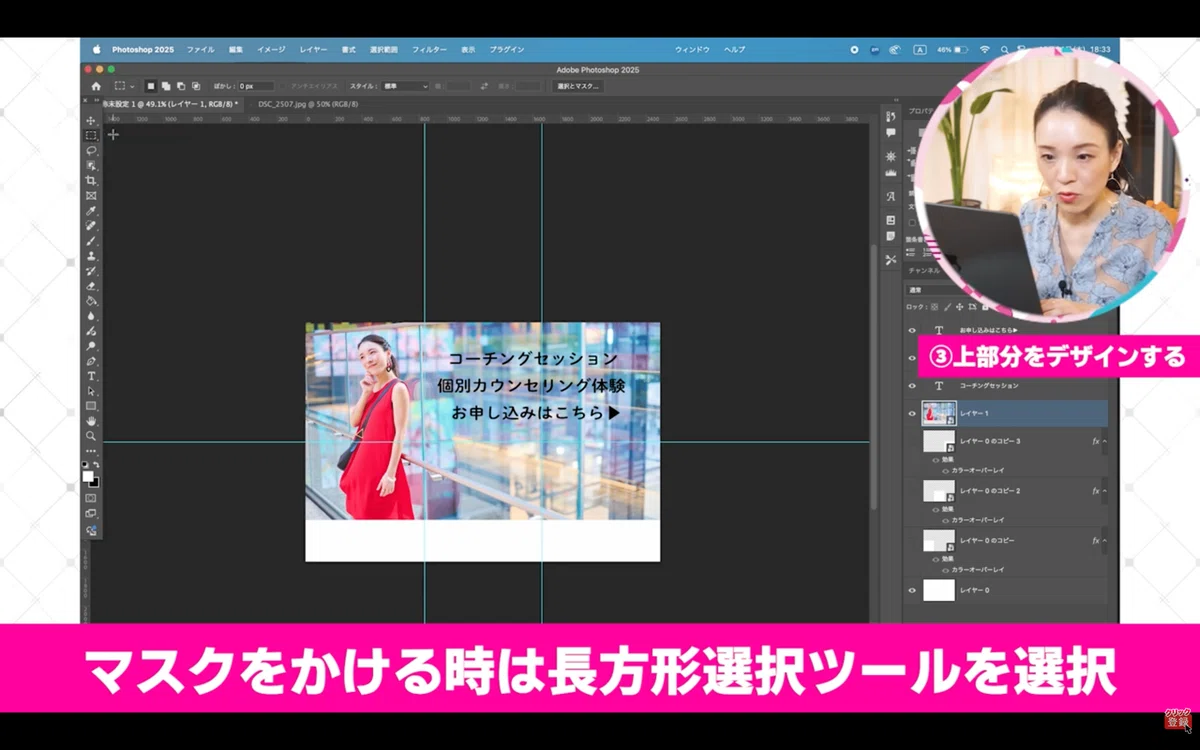The width and height of the screenshot is (1200, 750).
Task: Choose New selection mode button
Action: tap(151, 86)
